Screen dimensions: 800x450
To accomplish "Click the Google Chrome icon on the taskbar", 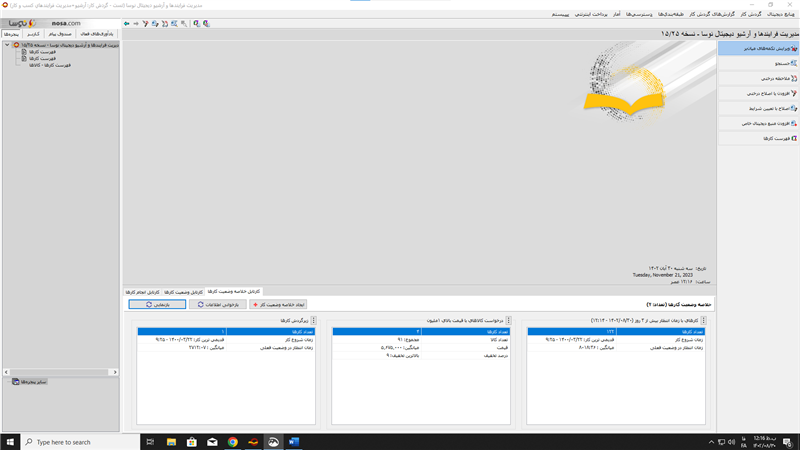I will [232, 442].
